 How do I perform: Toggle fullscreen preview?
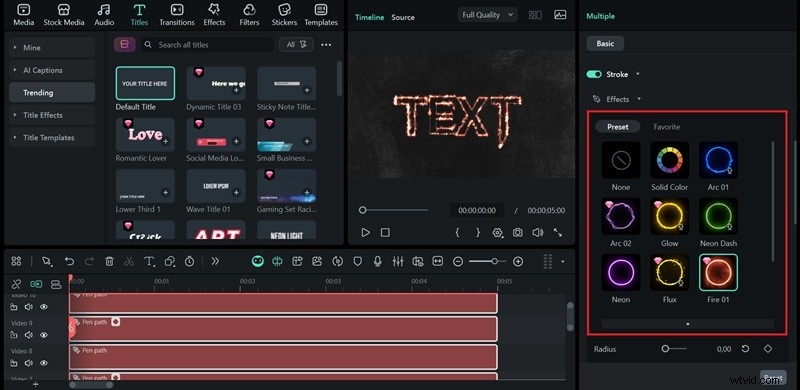pyautogui.click(x=558, y=232)
